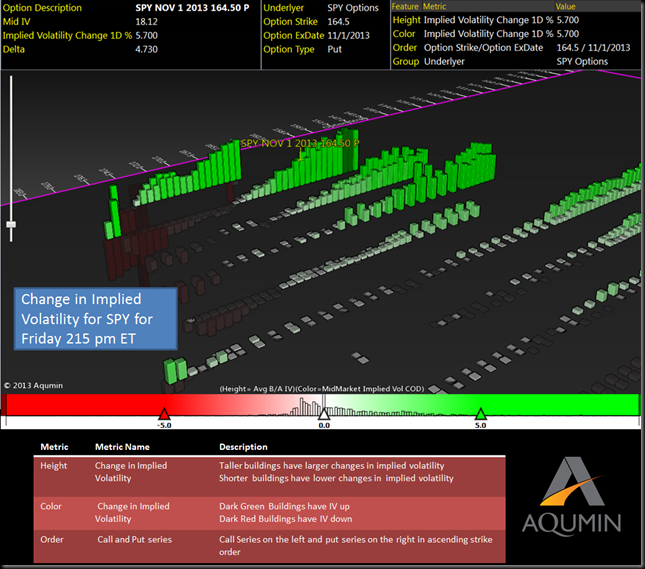Select the white 0.0 triangle marker

click(x=324, y=413)
